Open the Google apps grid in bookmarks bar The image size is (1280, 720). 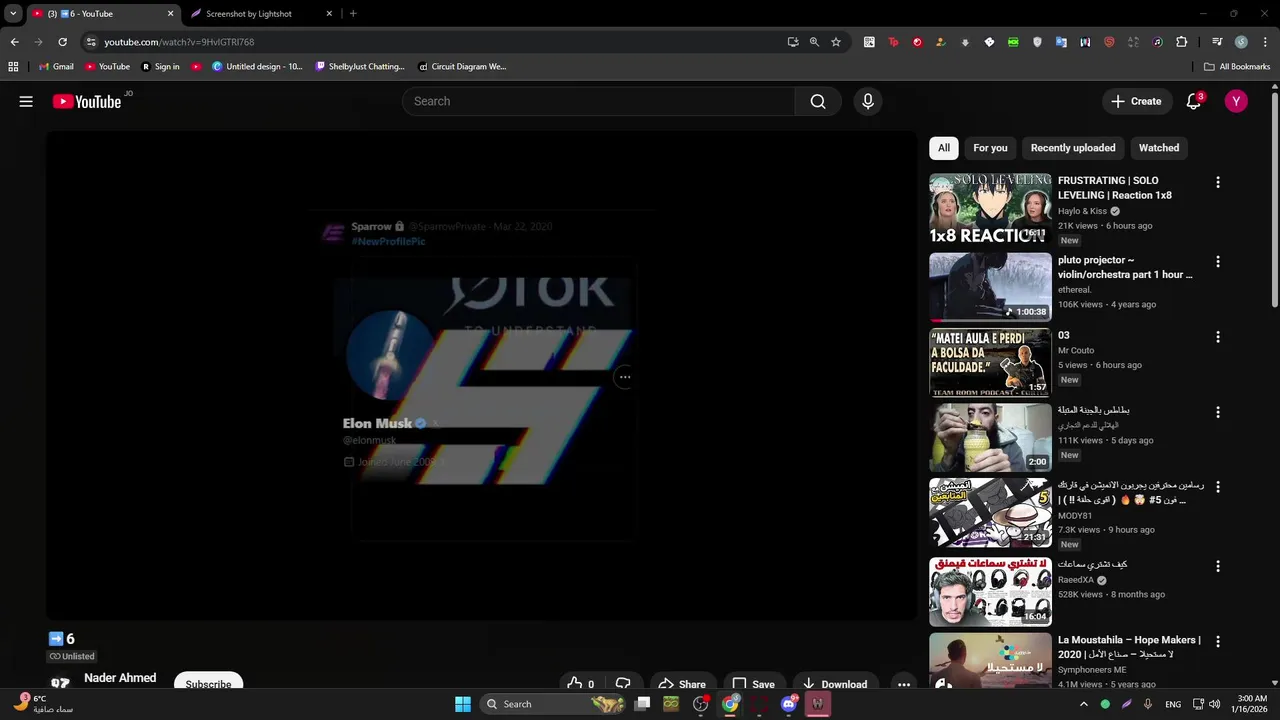coord(13,67)
